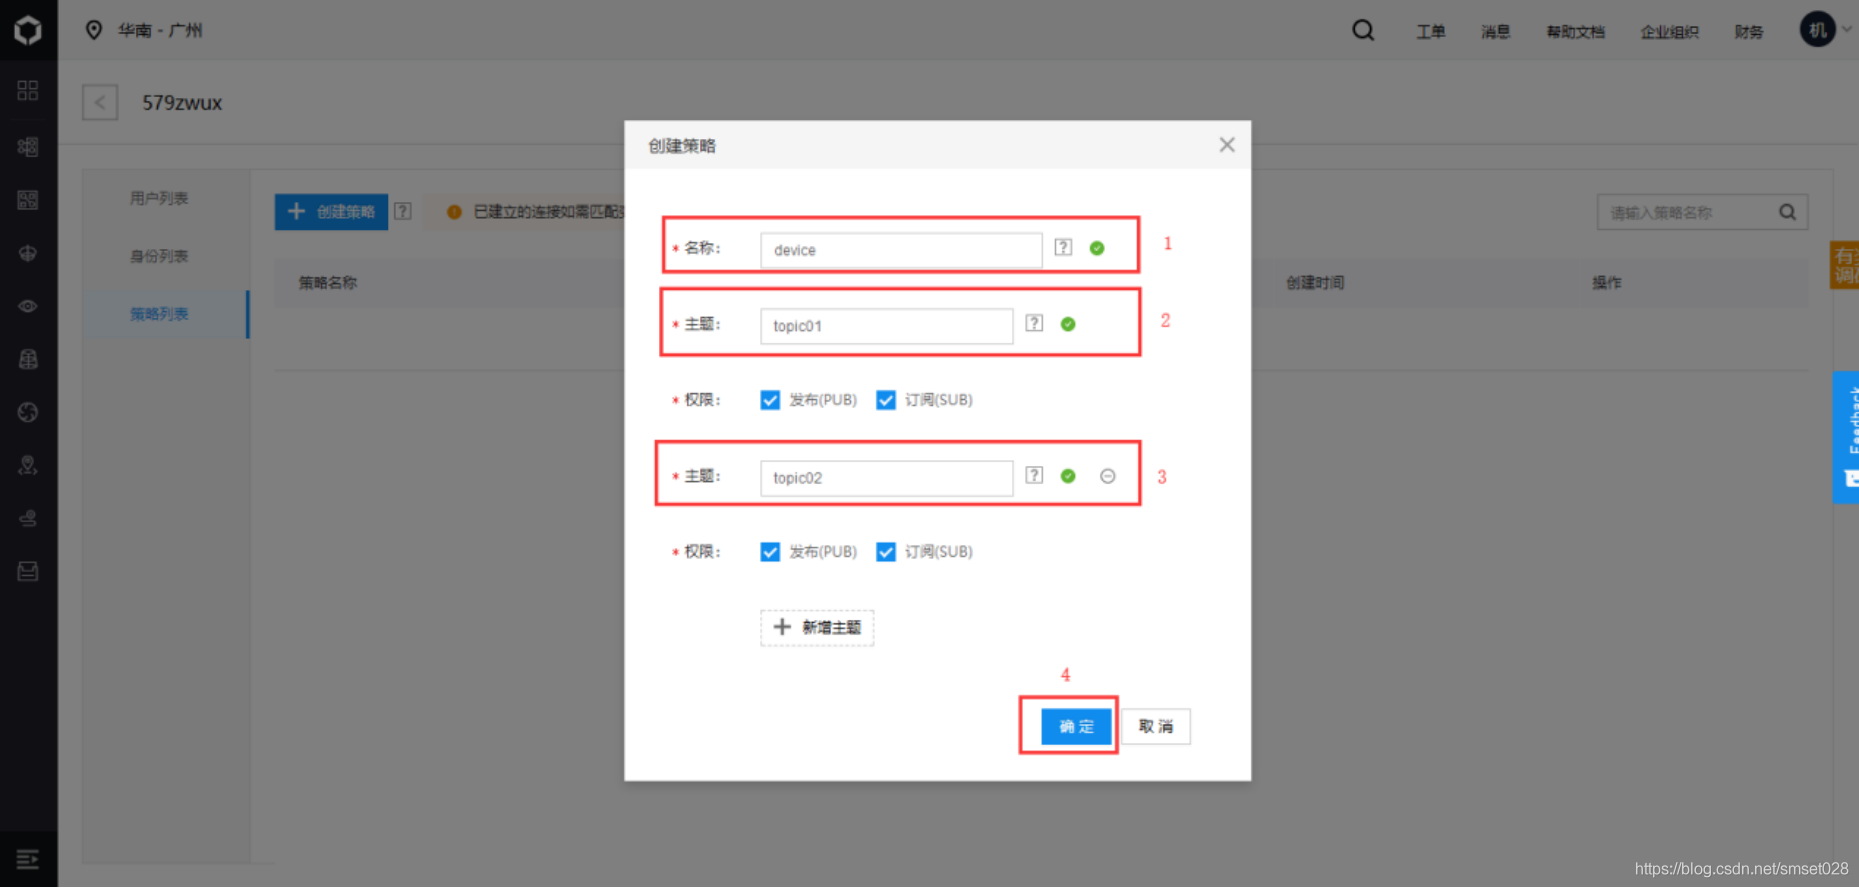Expand sidebar with bottom menu icon
This screenshot has height=888, width=1859.
point(28,859)
